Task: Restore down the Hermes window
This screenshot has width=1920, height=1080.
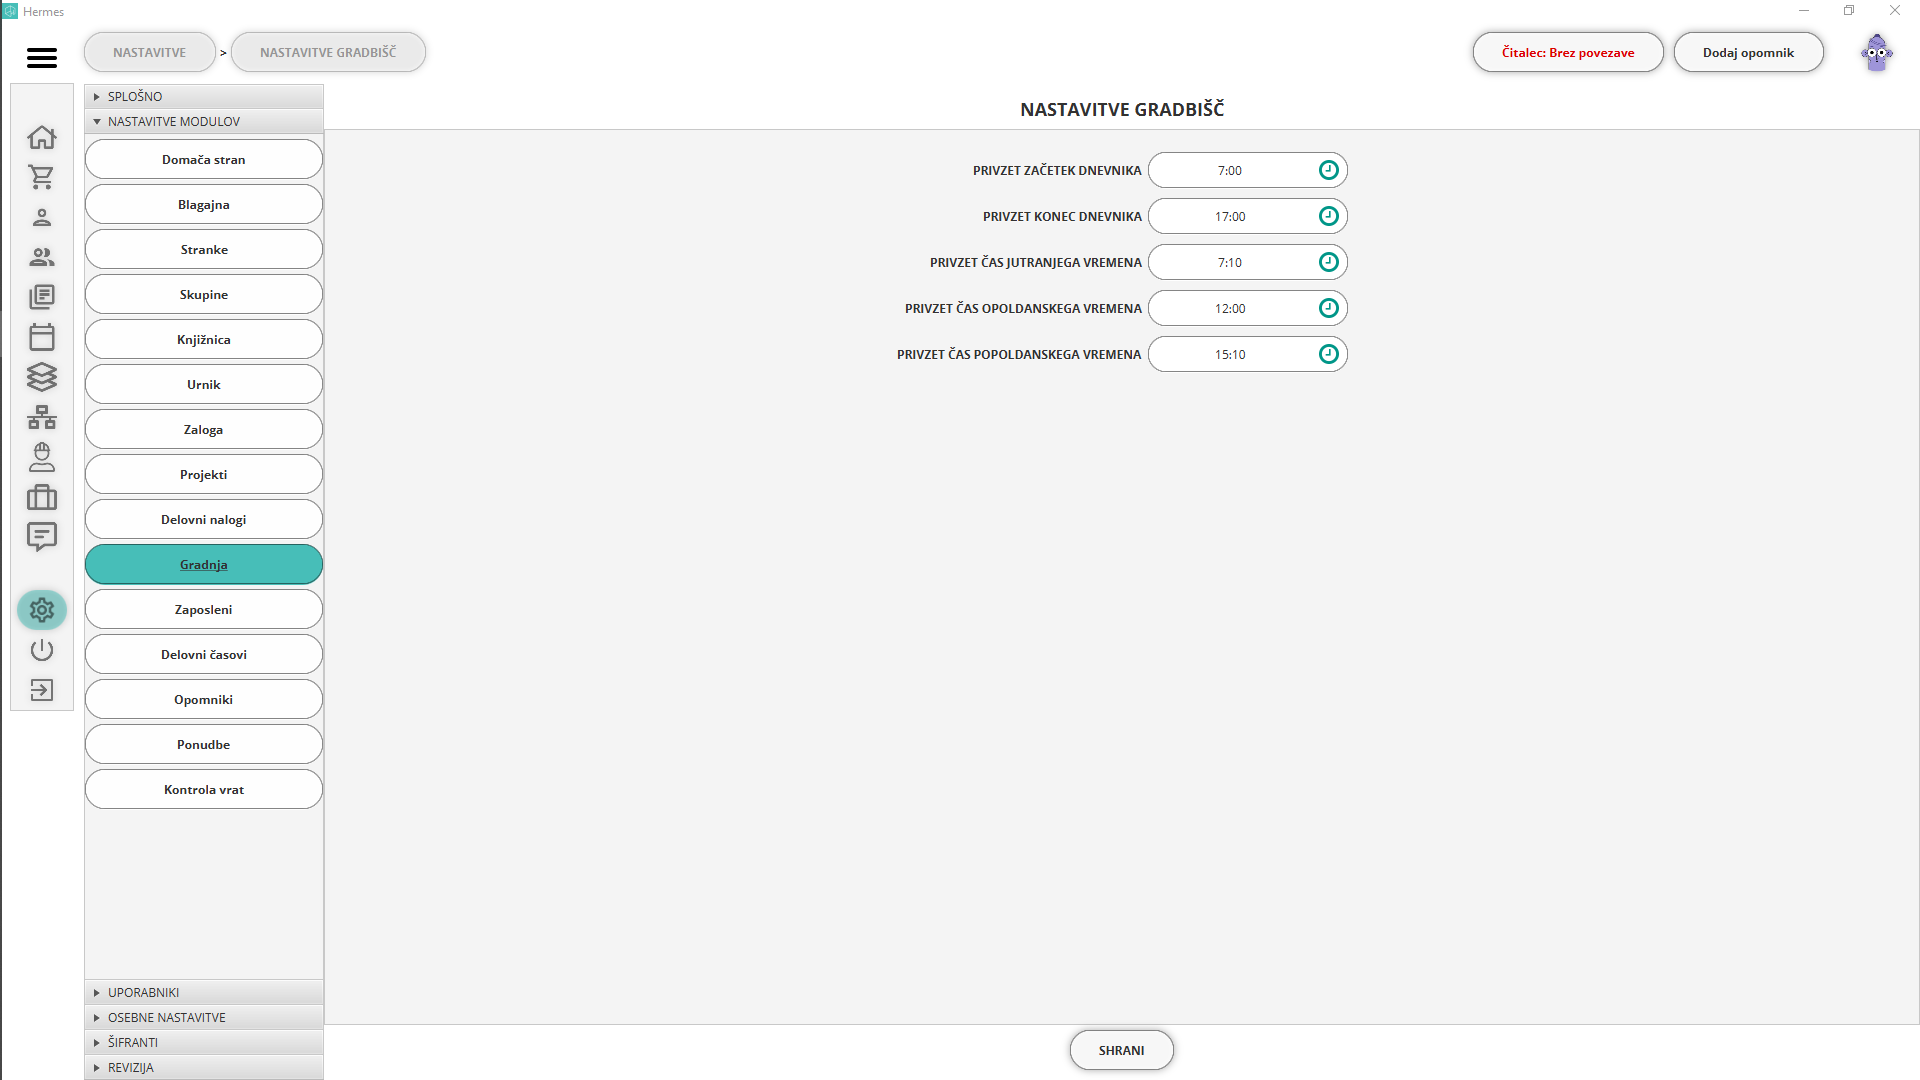Action: [1848, 11]
